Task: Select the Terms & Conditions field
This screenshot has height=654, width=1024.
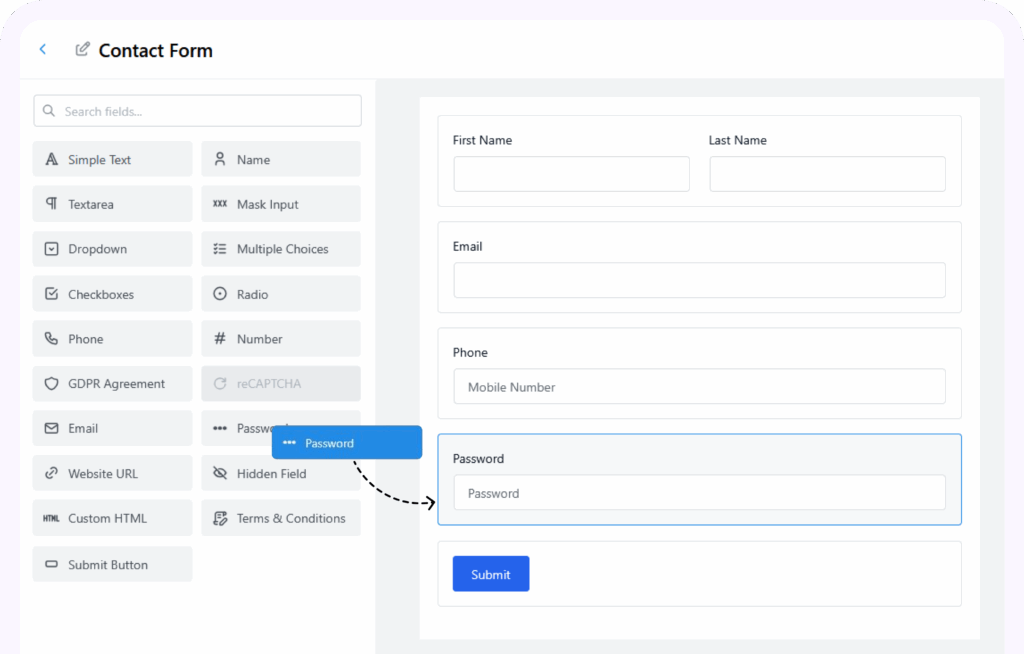Action: (281, 517)
